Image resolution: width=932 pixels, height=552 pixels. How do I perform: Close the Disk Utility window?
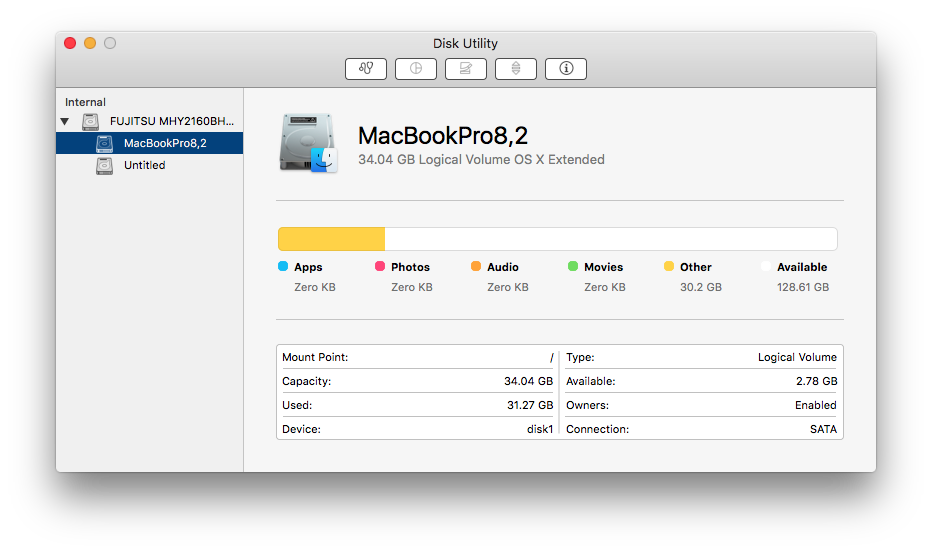coord(70,43)
